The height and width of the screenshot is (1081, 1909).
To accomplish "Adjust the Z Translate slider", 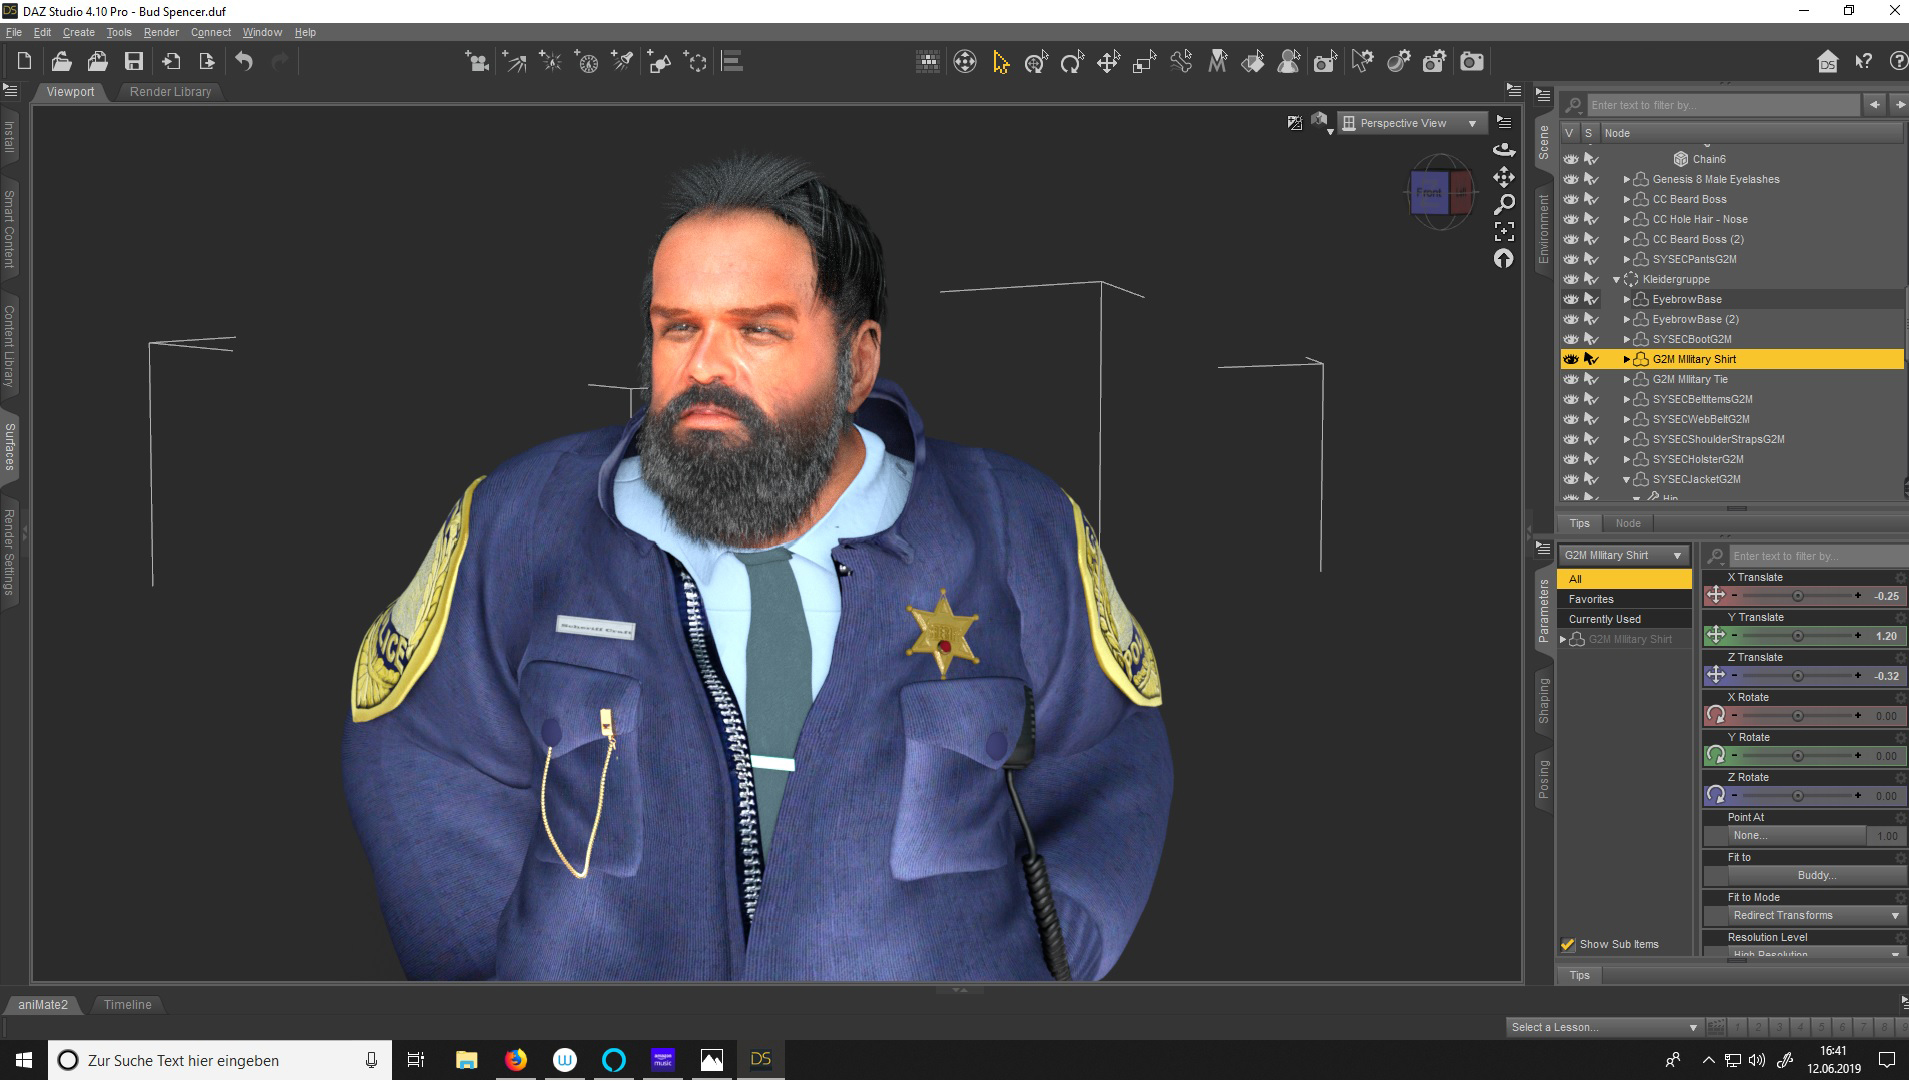I will click(1796, 676).
